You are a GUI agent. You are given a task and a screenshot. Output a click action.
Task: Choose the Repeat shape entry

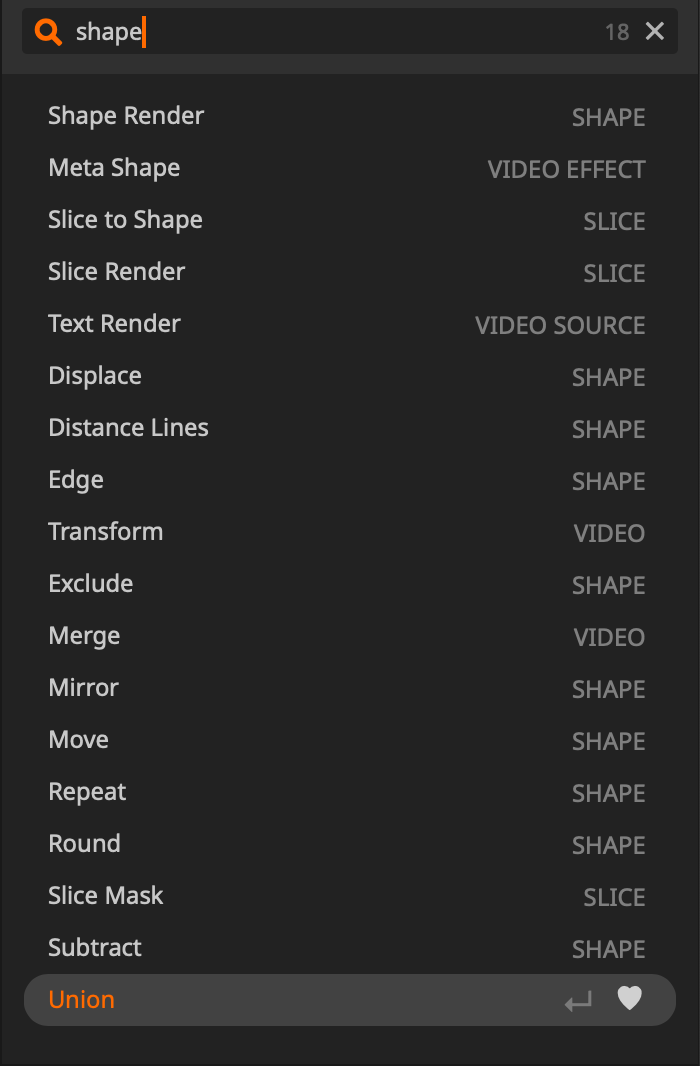coord(87,792)
